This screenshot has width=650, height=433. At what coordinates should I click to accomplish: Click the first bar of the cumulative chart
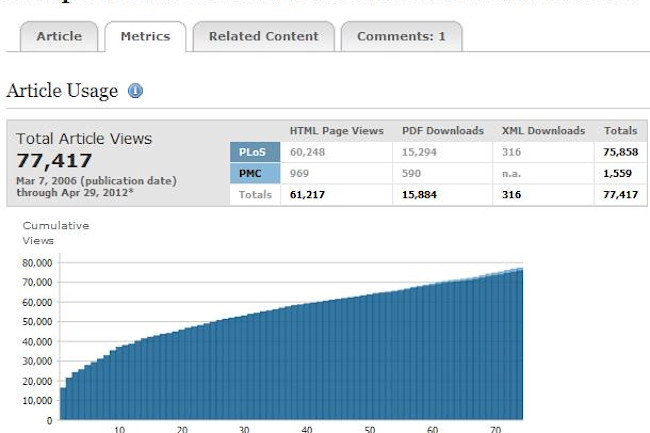[63, 404]
